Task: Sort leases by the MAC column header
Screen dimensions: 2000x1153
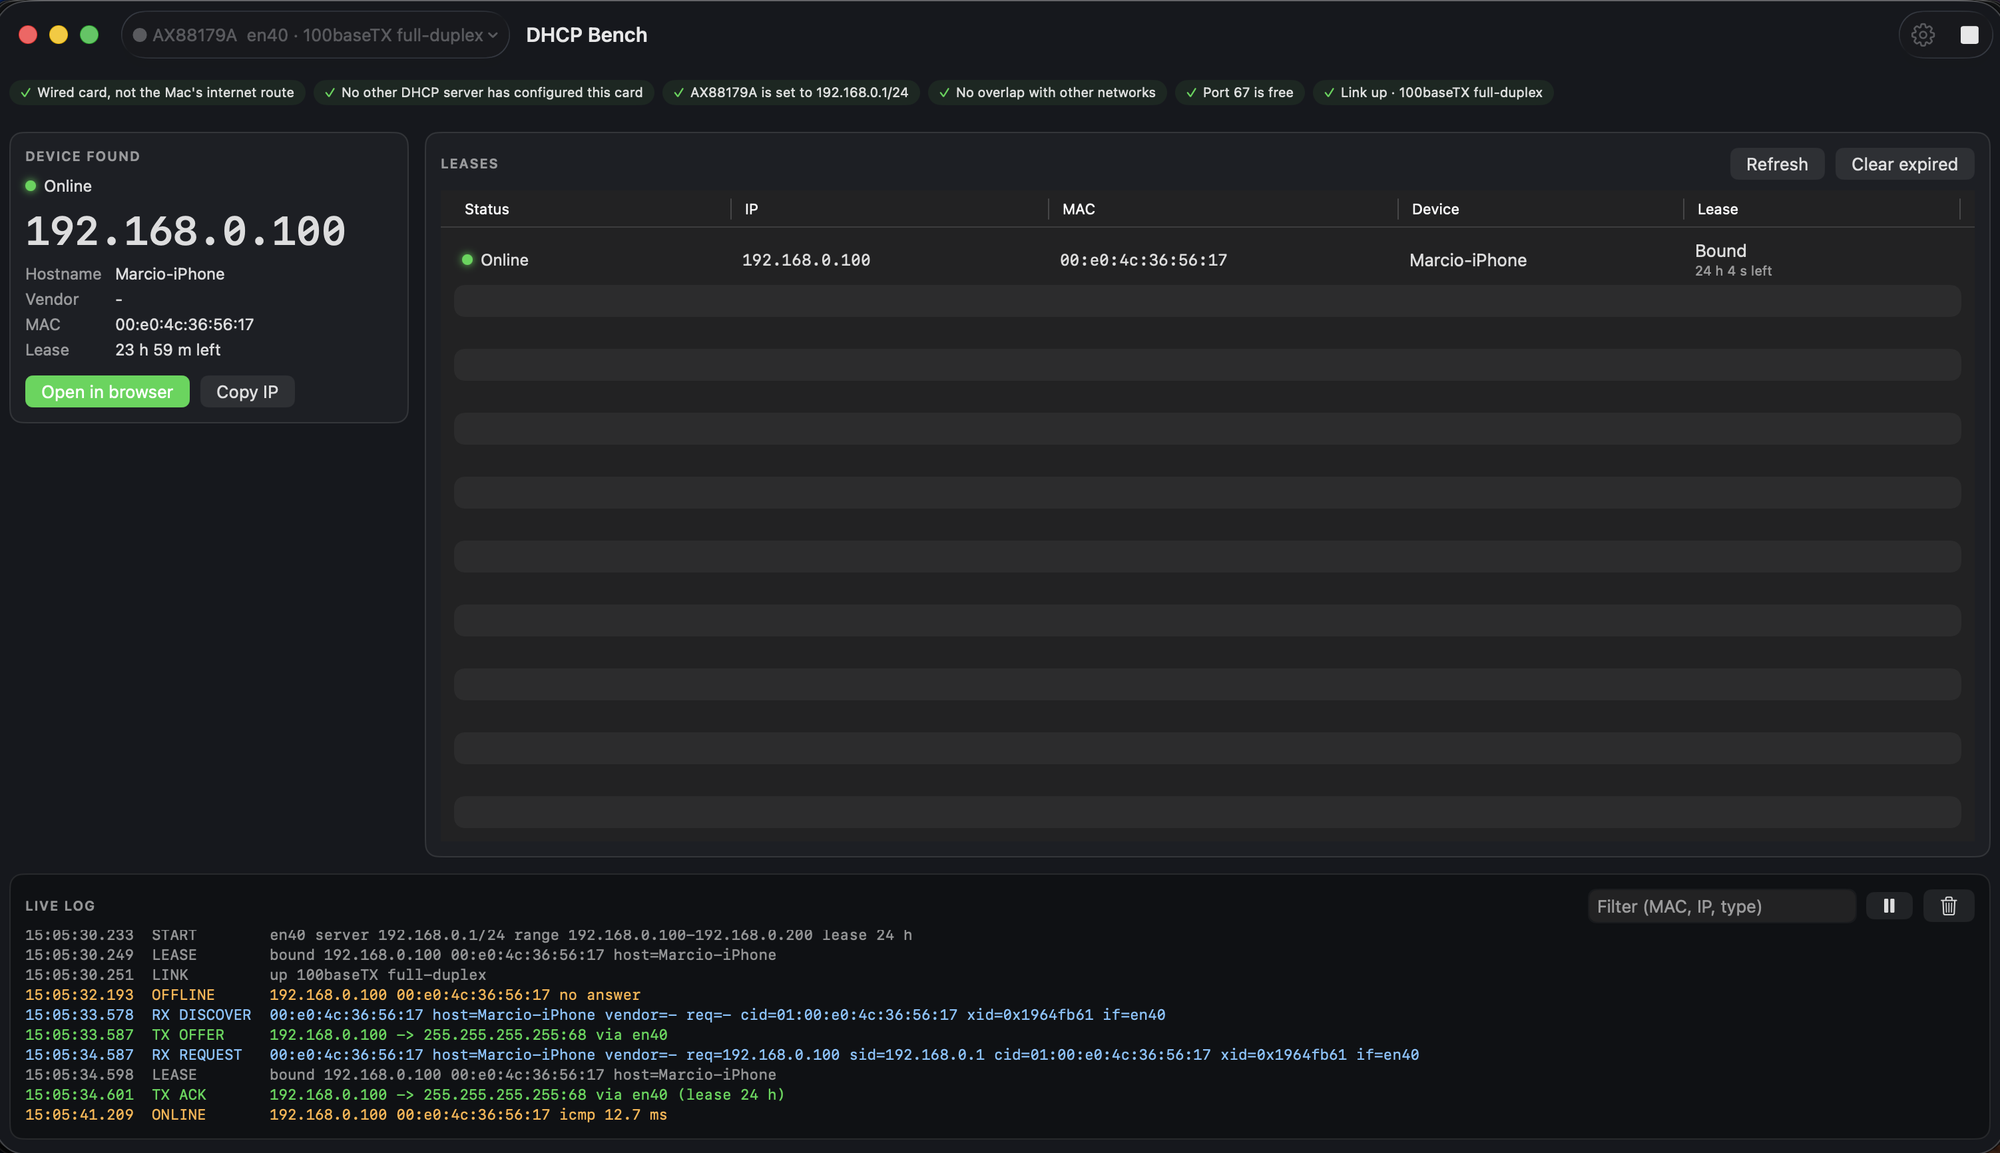Action: click(x=1078, y=209)
